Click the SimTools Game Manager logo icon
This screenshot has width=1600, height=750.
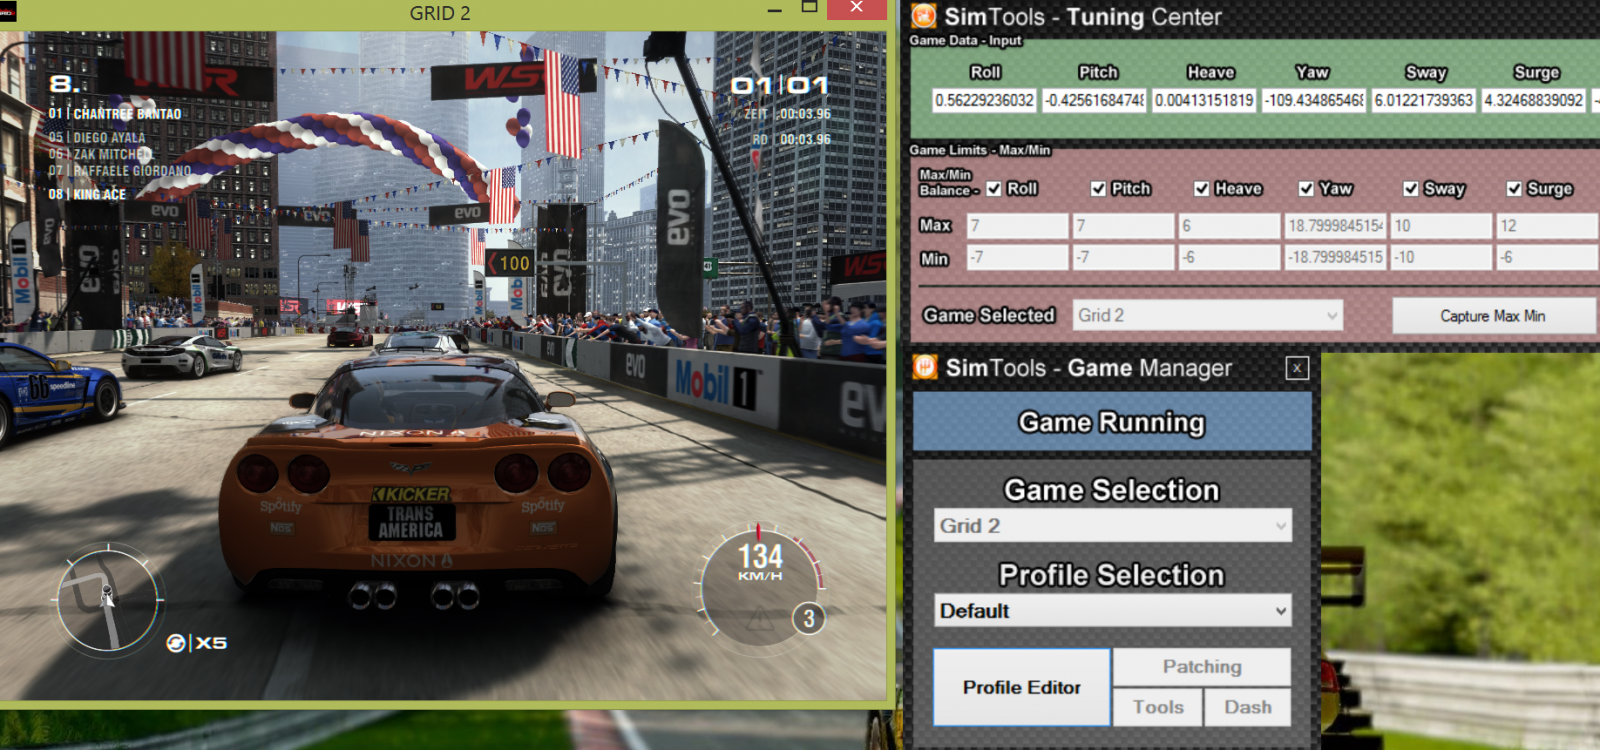click(925, 367)
